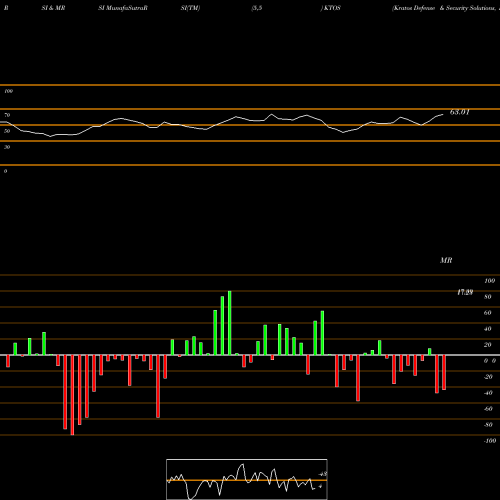This screenshot has width=500, height=500.
Task: Click the MR axis label 40
Action: tap(488, 329)
